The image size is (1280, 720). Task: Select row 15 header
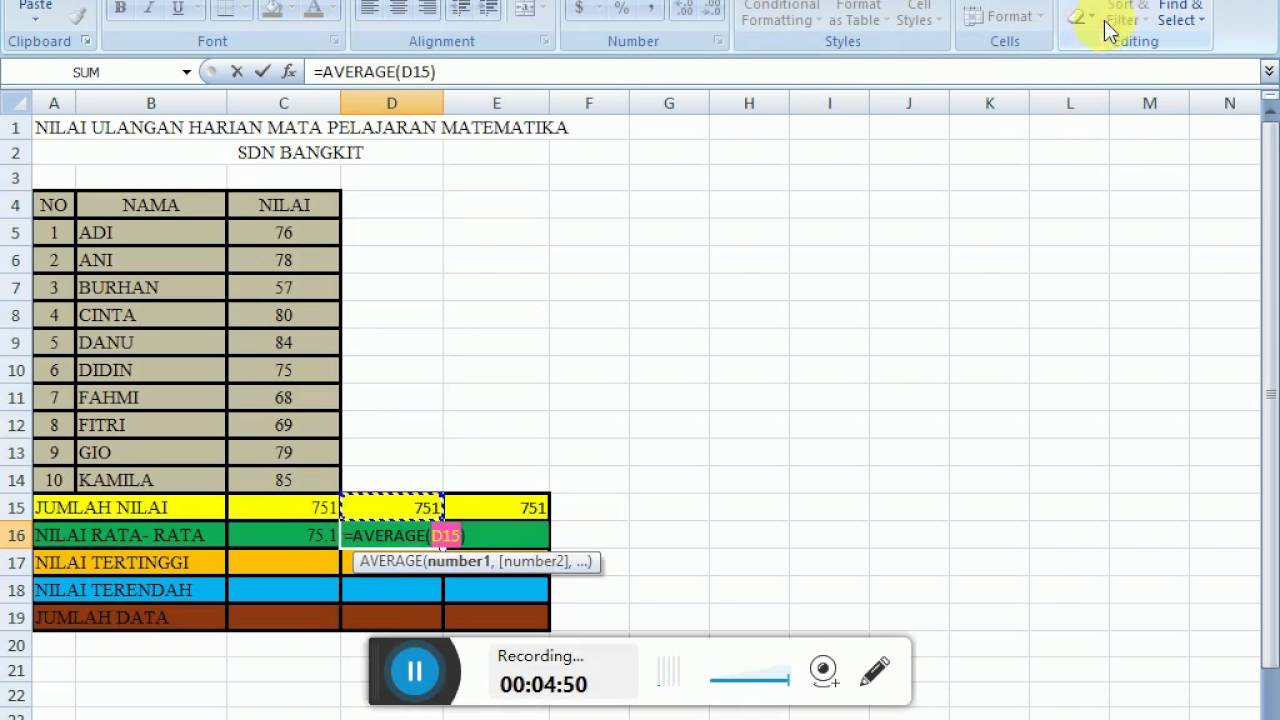click(x=15, y=508)
